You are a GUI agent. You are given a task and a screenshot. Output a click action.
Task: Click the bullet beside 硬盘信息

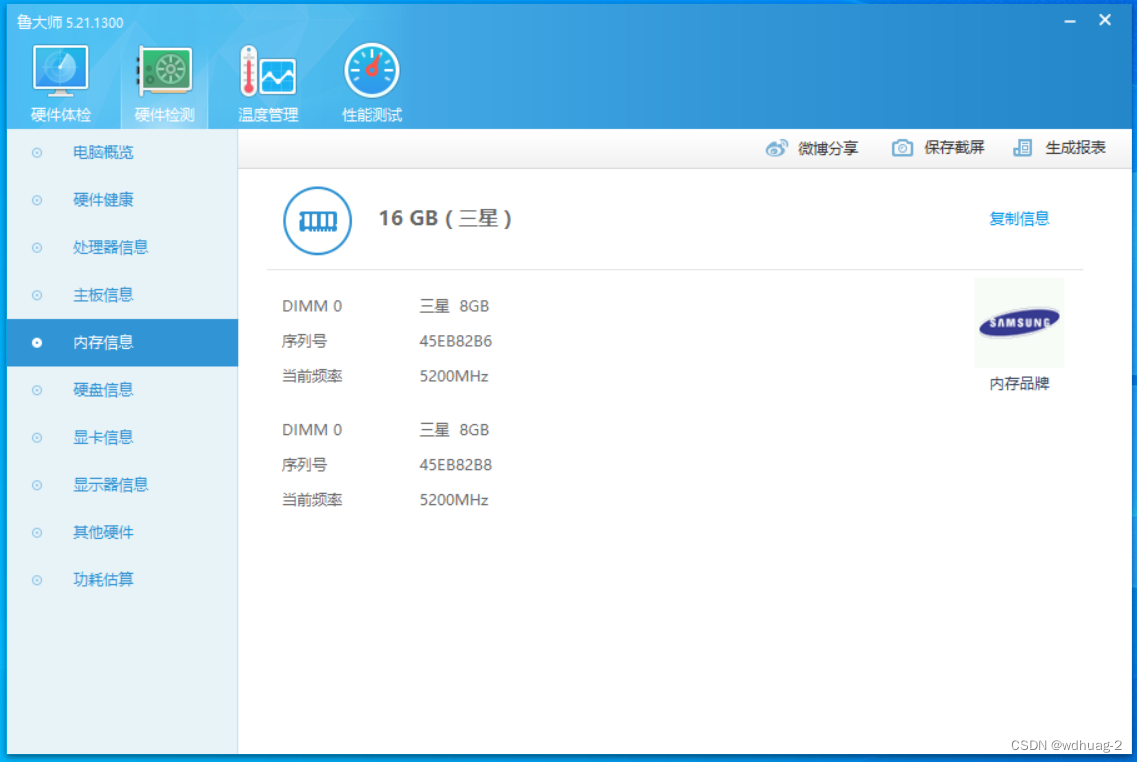[x=37, y=390]
